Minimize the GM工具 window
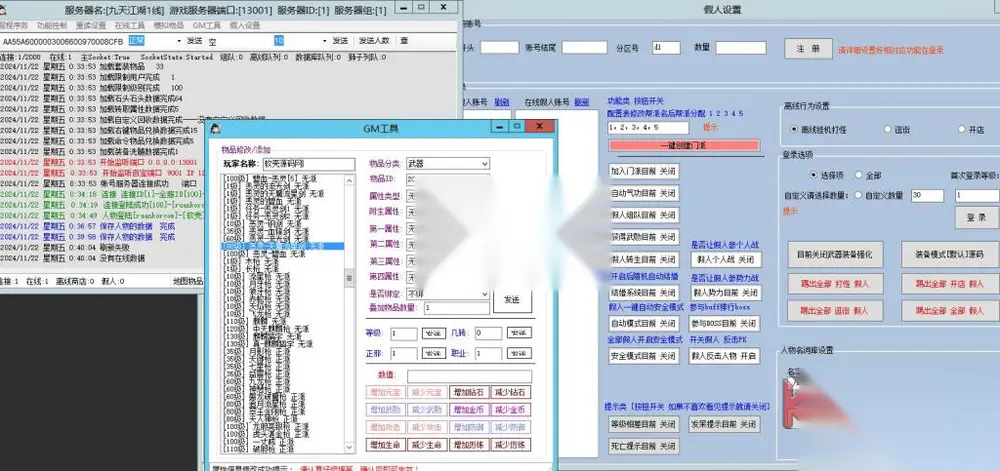This screenshot has height=471, width=1000. point(501,127)
